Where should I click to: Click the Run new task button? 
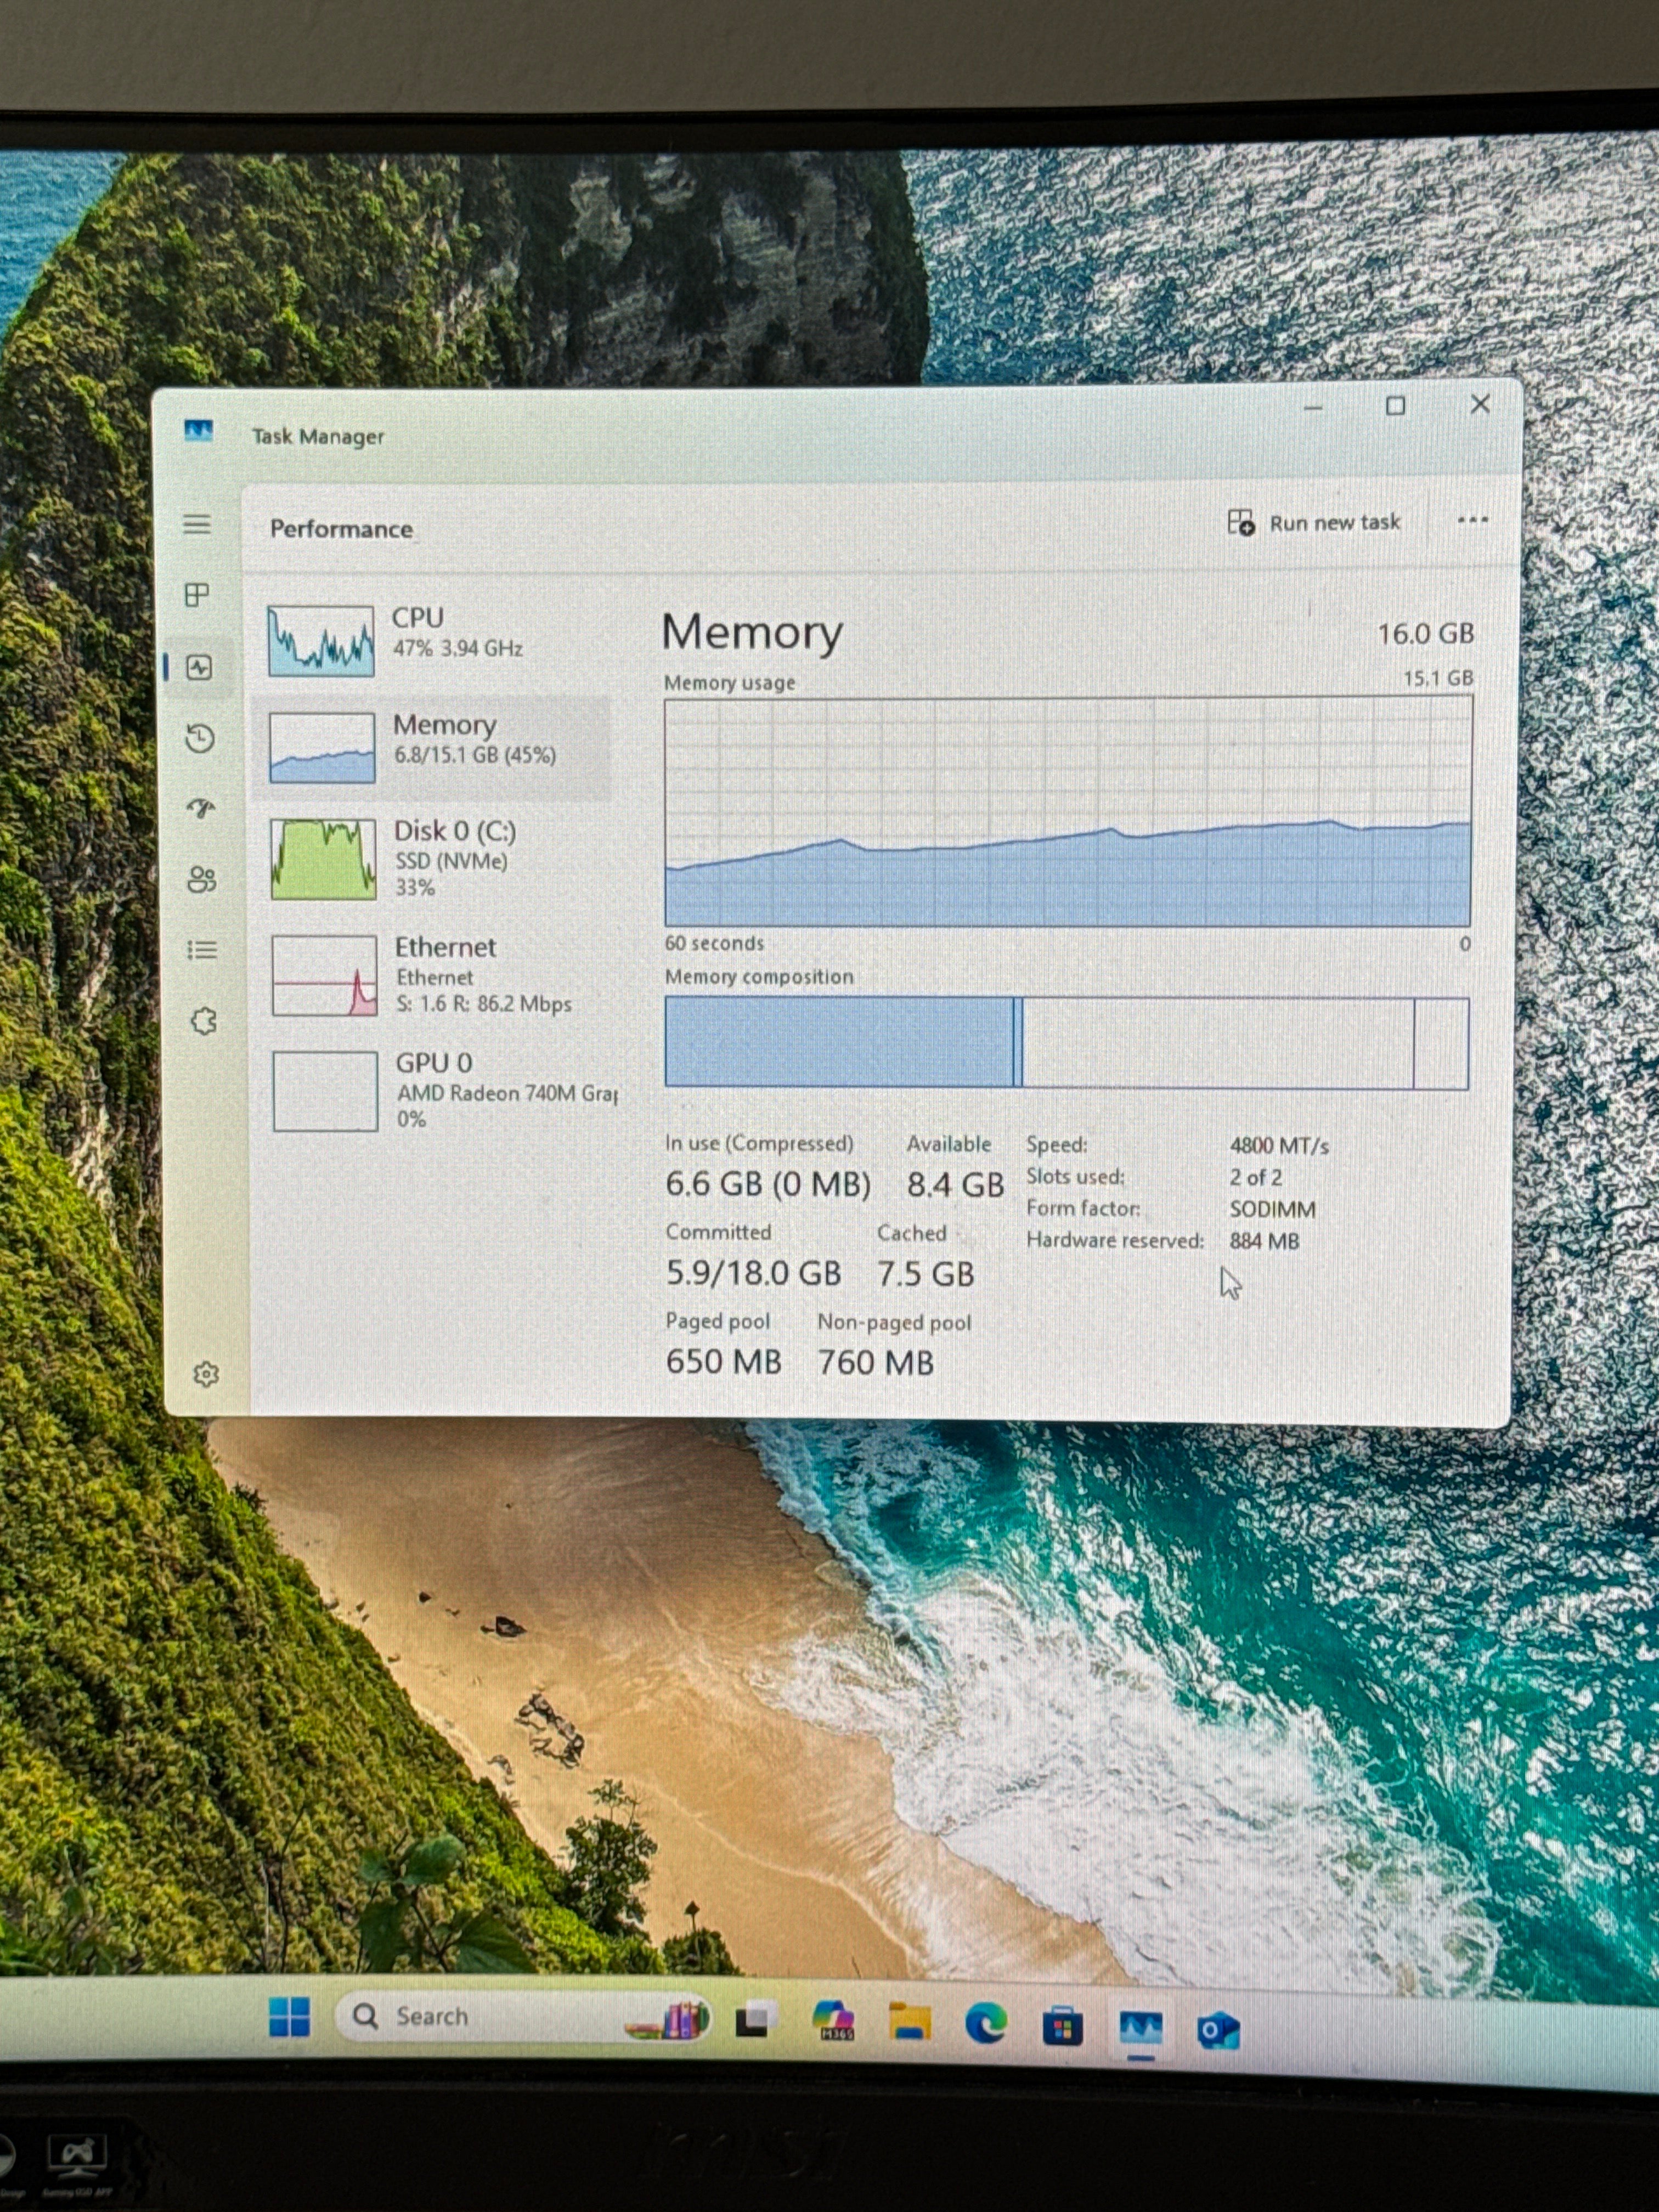pos(1314,522)
